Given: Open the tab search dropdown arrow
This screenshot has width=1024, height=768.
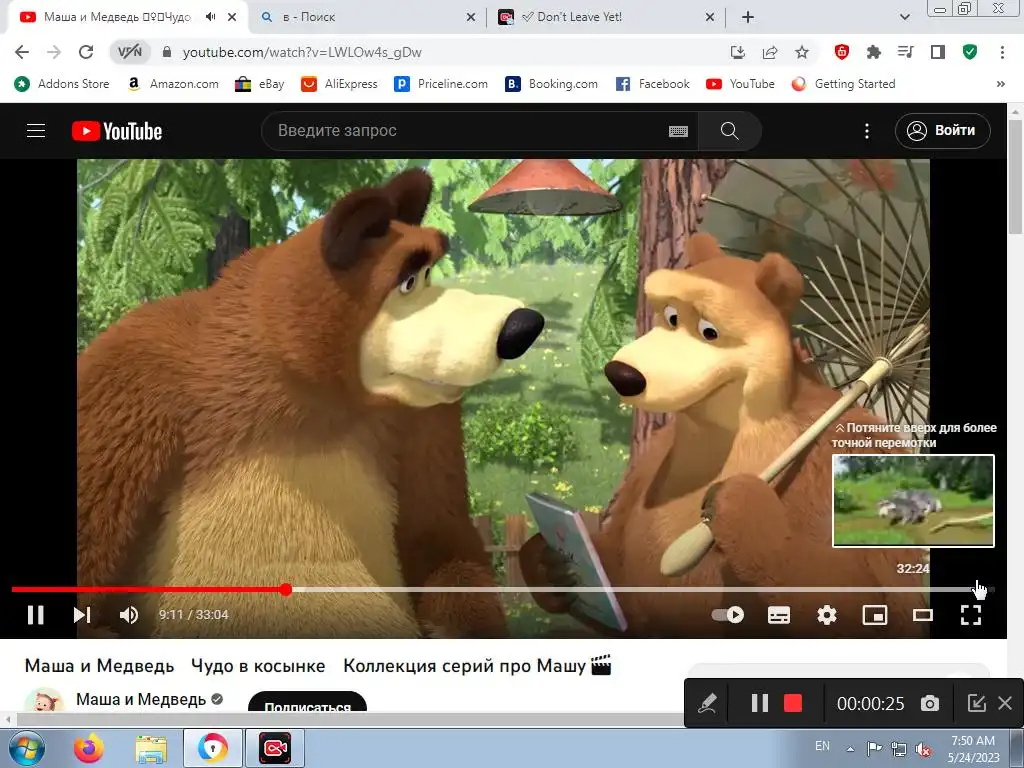Looking at the screenshot, I should click(904, 17).
